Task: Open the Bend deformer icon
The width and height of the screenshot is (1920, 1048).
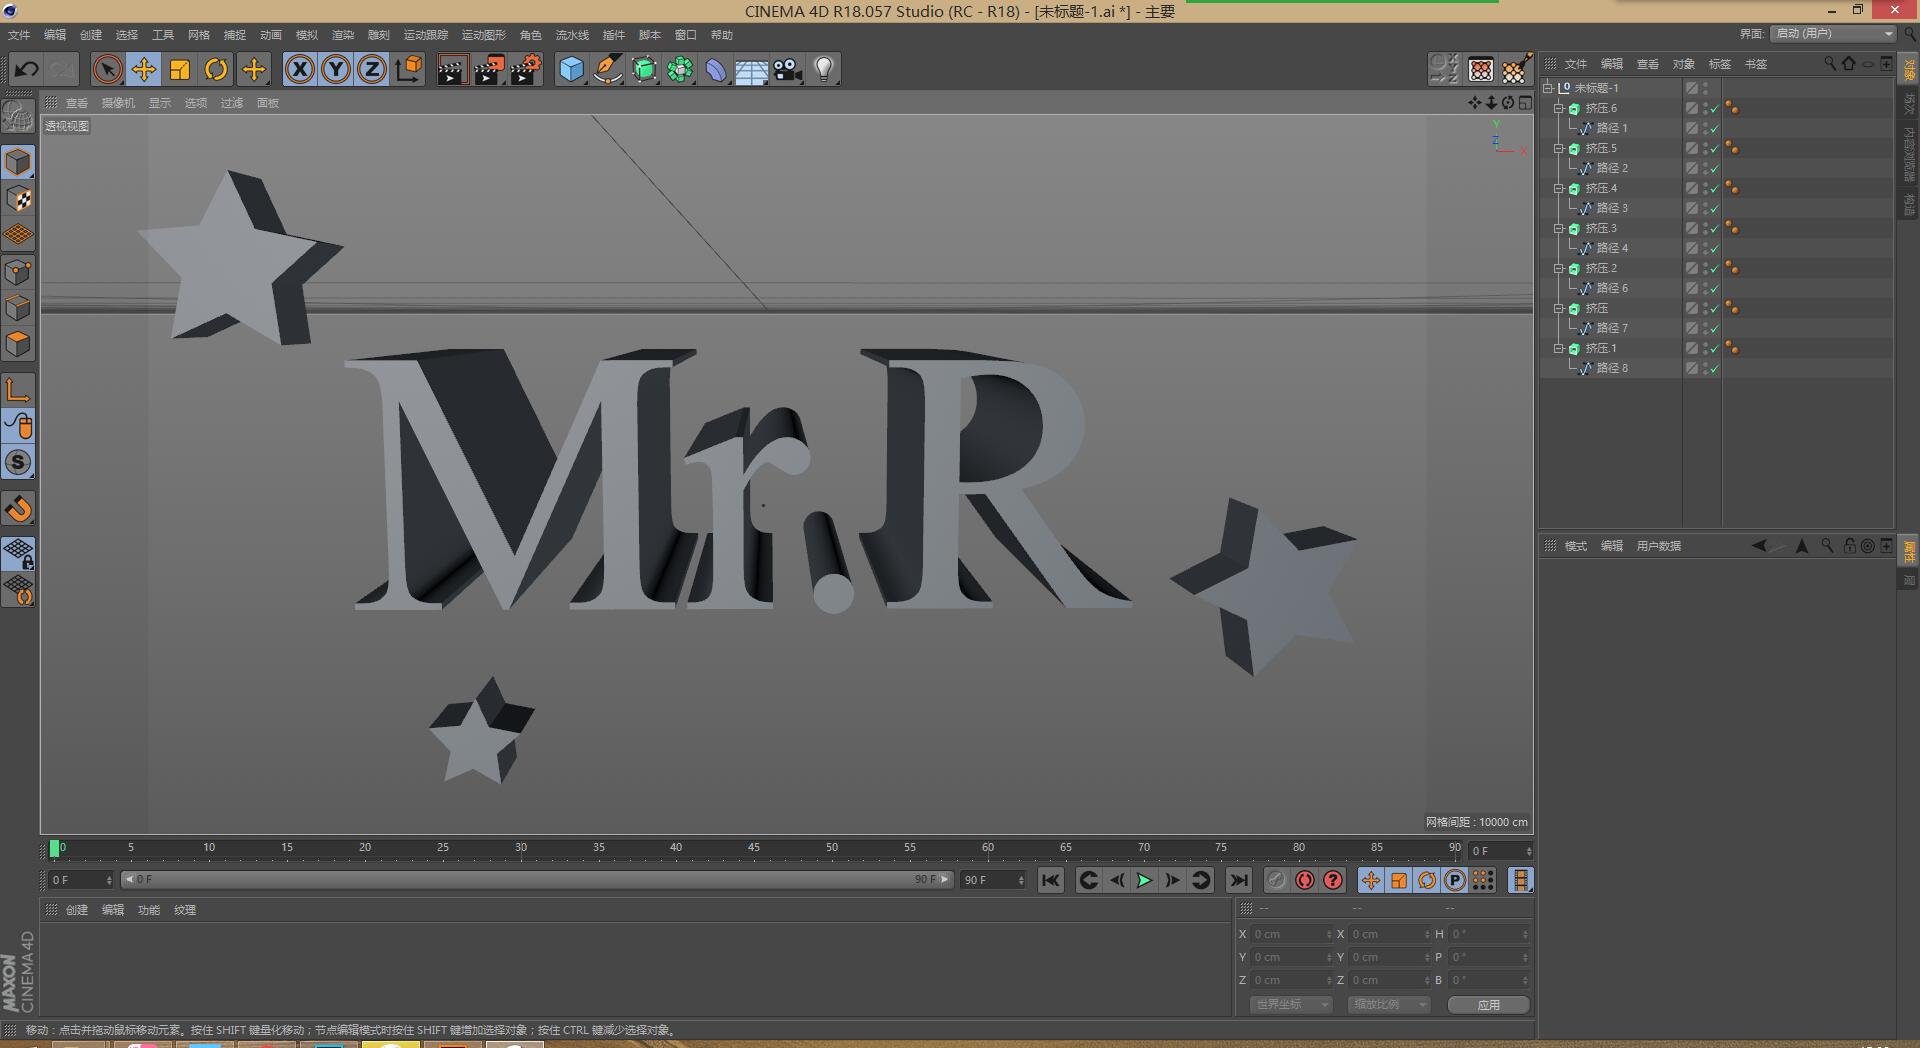Action: pyautogui.click(x=716, y=69)
